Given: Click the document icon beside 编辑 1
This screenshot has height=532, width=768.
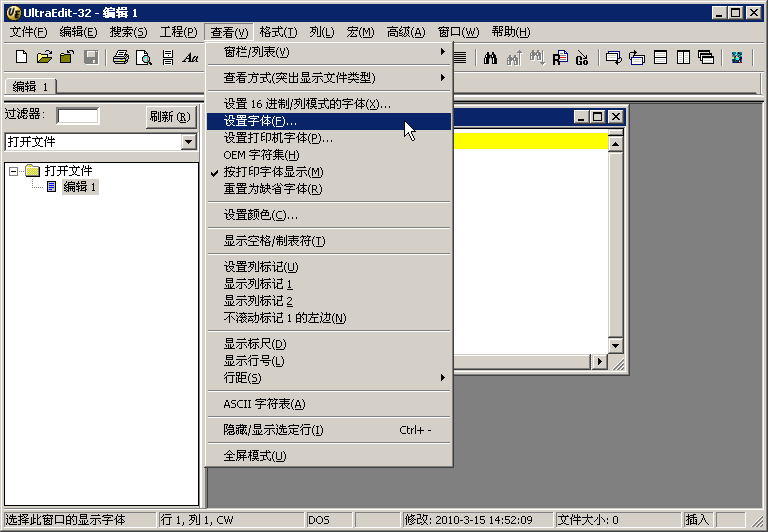Looking at the screenshot, I should (x=51, y=187).
